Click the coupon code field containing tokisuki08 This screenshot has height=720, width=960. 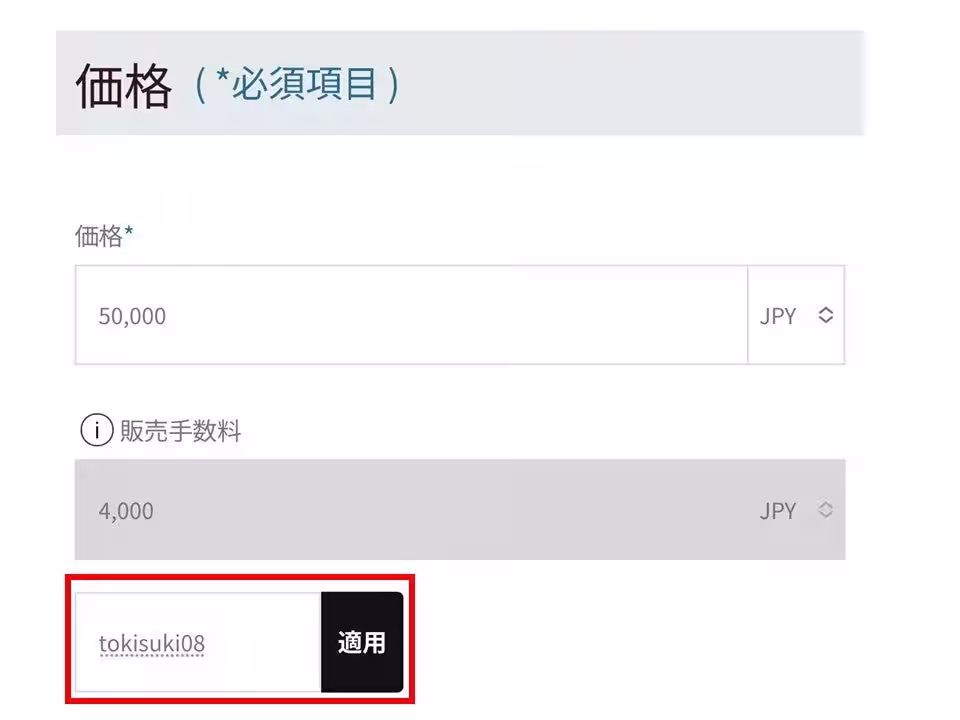pos(198,642)
